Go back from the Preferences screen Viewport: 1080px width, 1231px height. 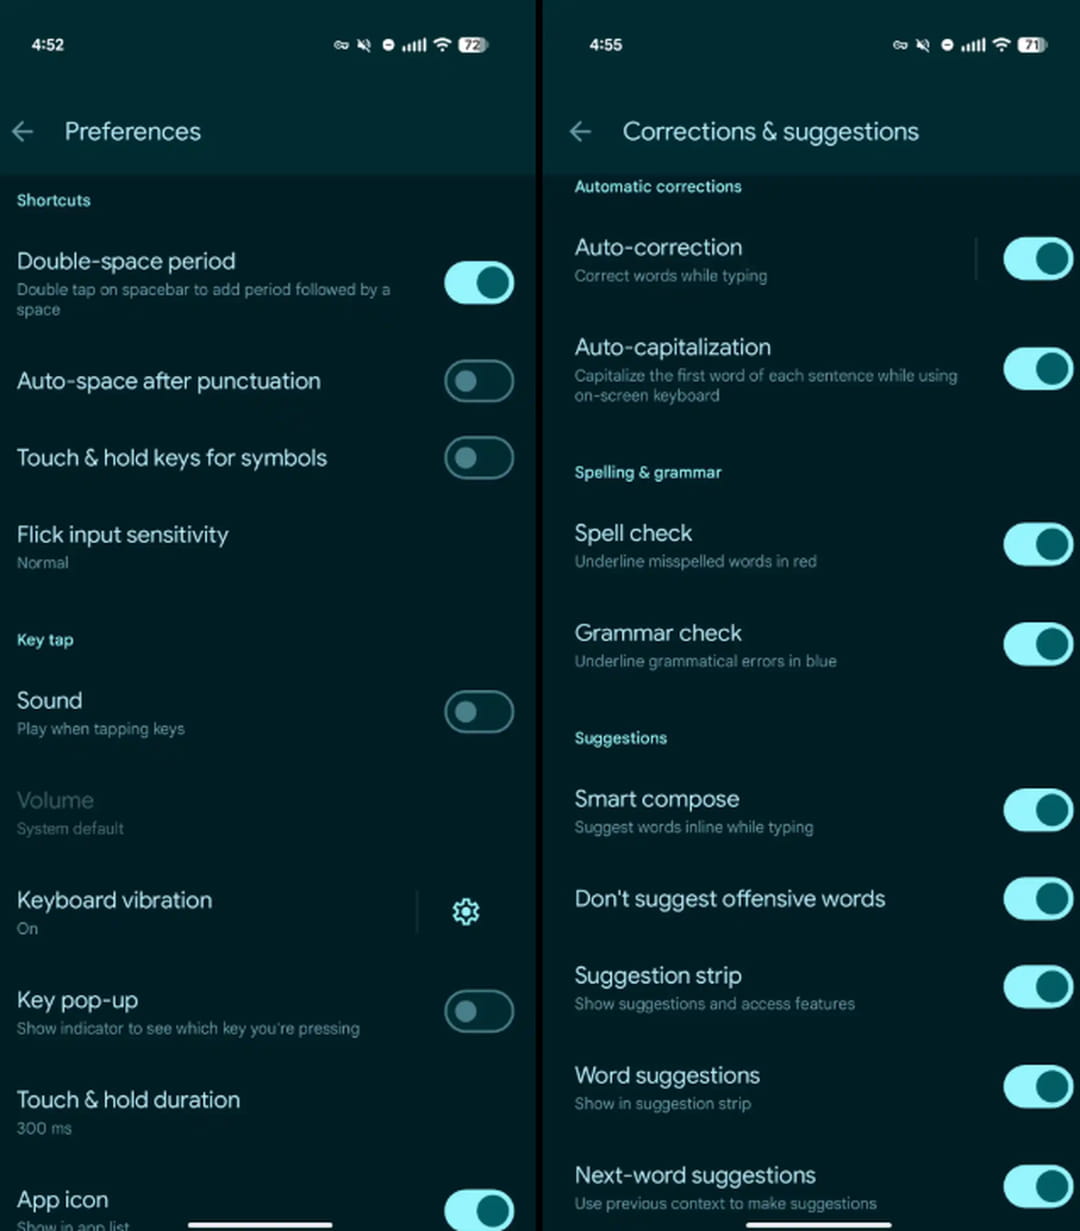pos(23,132)
